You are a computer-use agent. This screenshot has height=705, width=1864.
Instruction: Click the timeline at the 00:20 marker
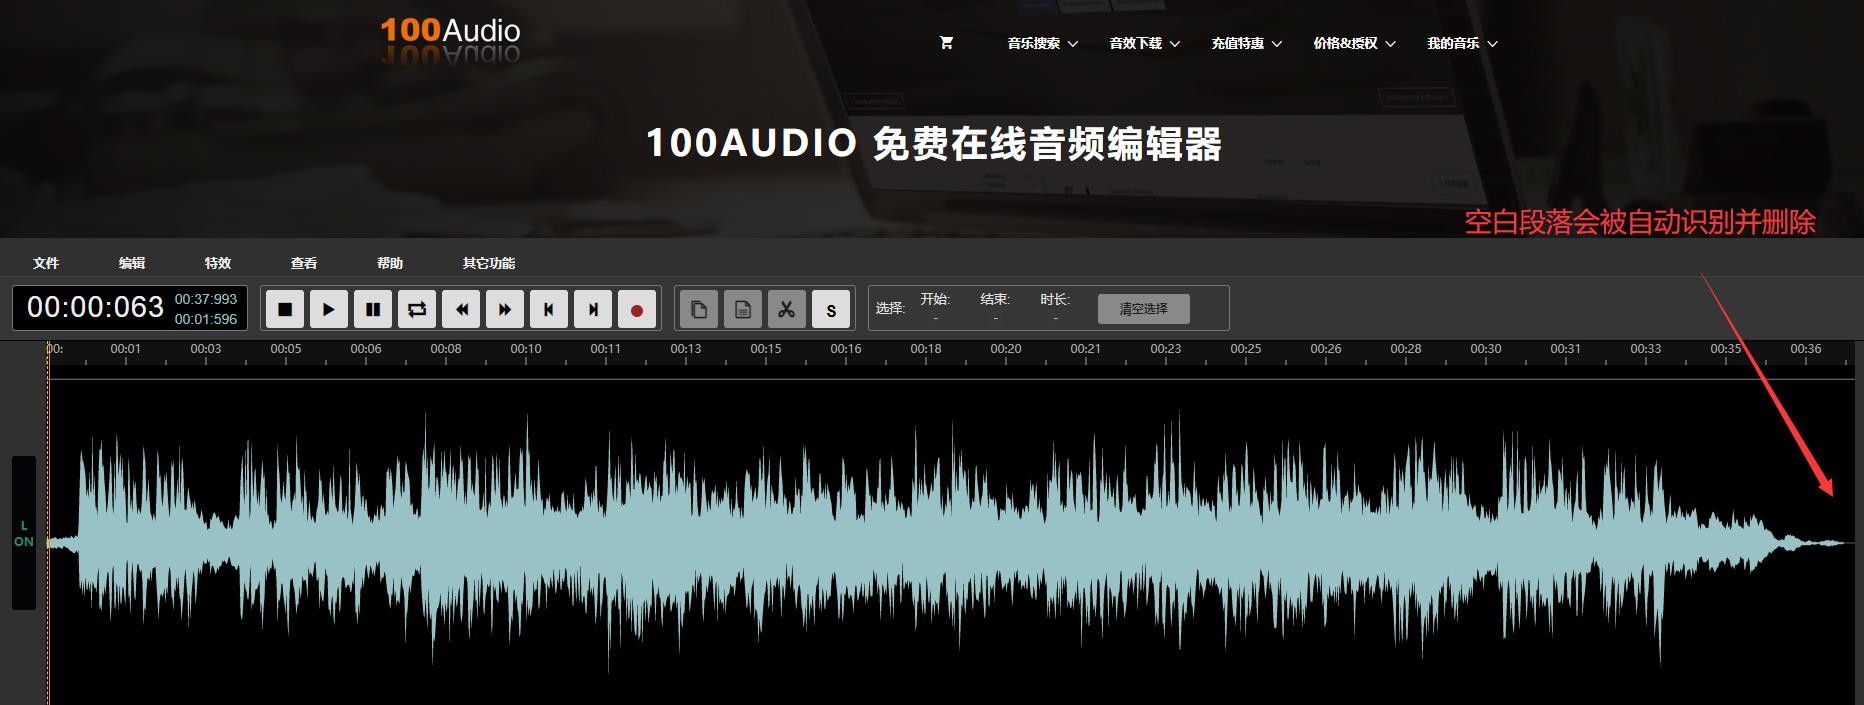click(1006, 349)
